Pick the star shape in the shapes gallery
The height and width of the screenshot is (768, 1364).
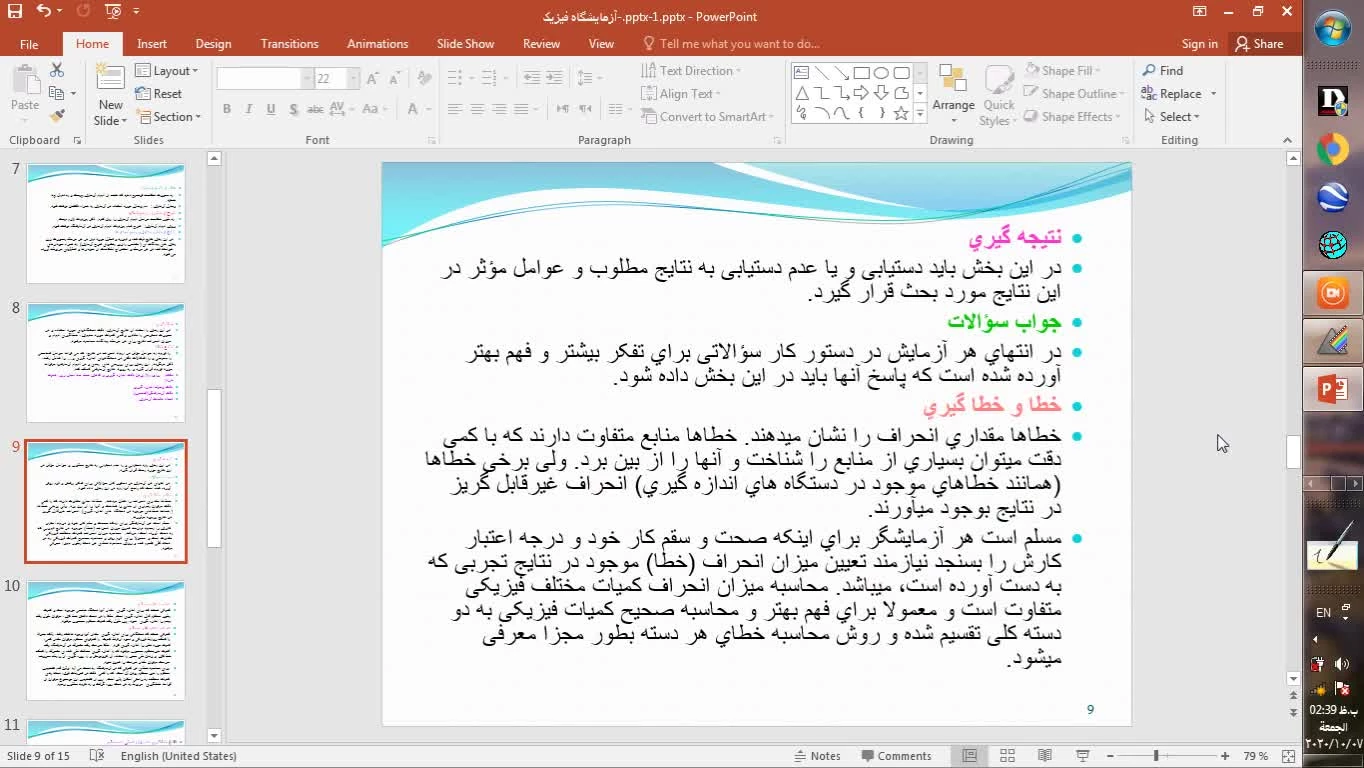click(901, 114)
